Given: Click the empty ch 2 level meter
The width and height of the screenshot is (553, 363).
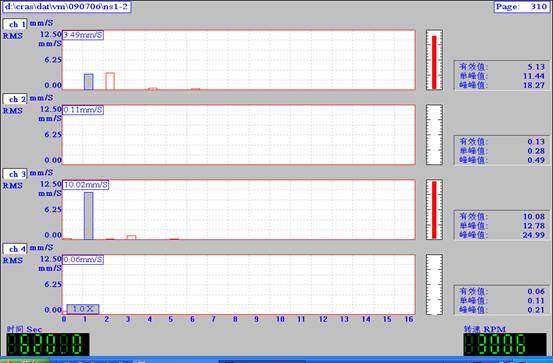Looking at the screenshot, I should click(x=434, y=135).
